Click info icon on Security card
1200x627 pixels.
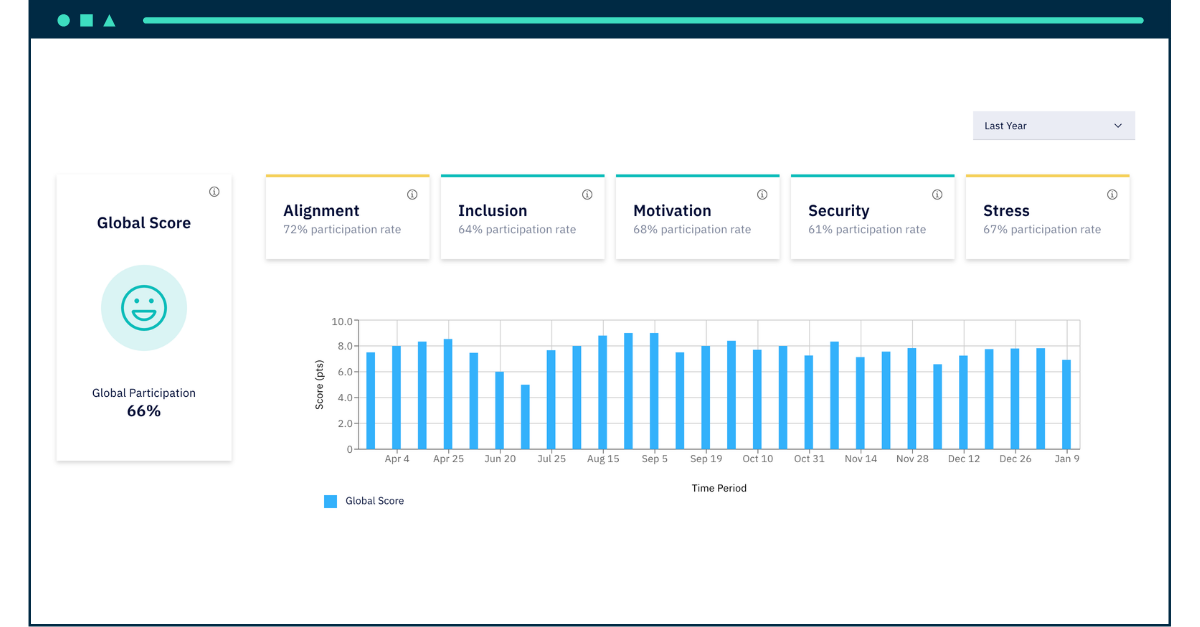click(x=937, y=195)
